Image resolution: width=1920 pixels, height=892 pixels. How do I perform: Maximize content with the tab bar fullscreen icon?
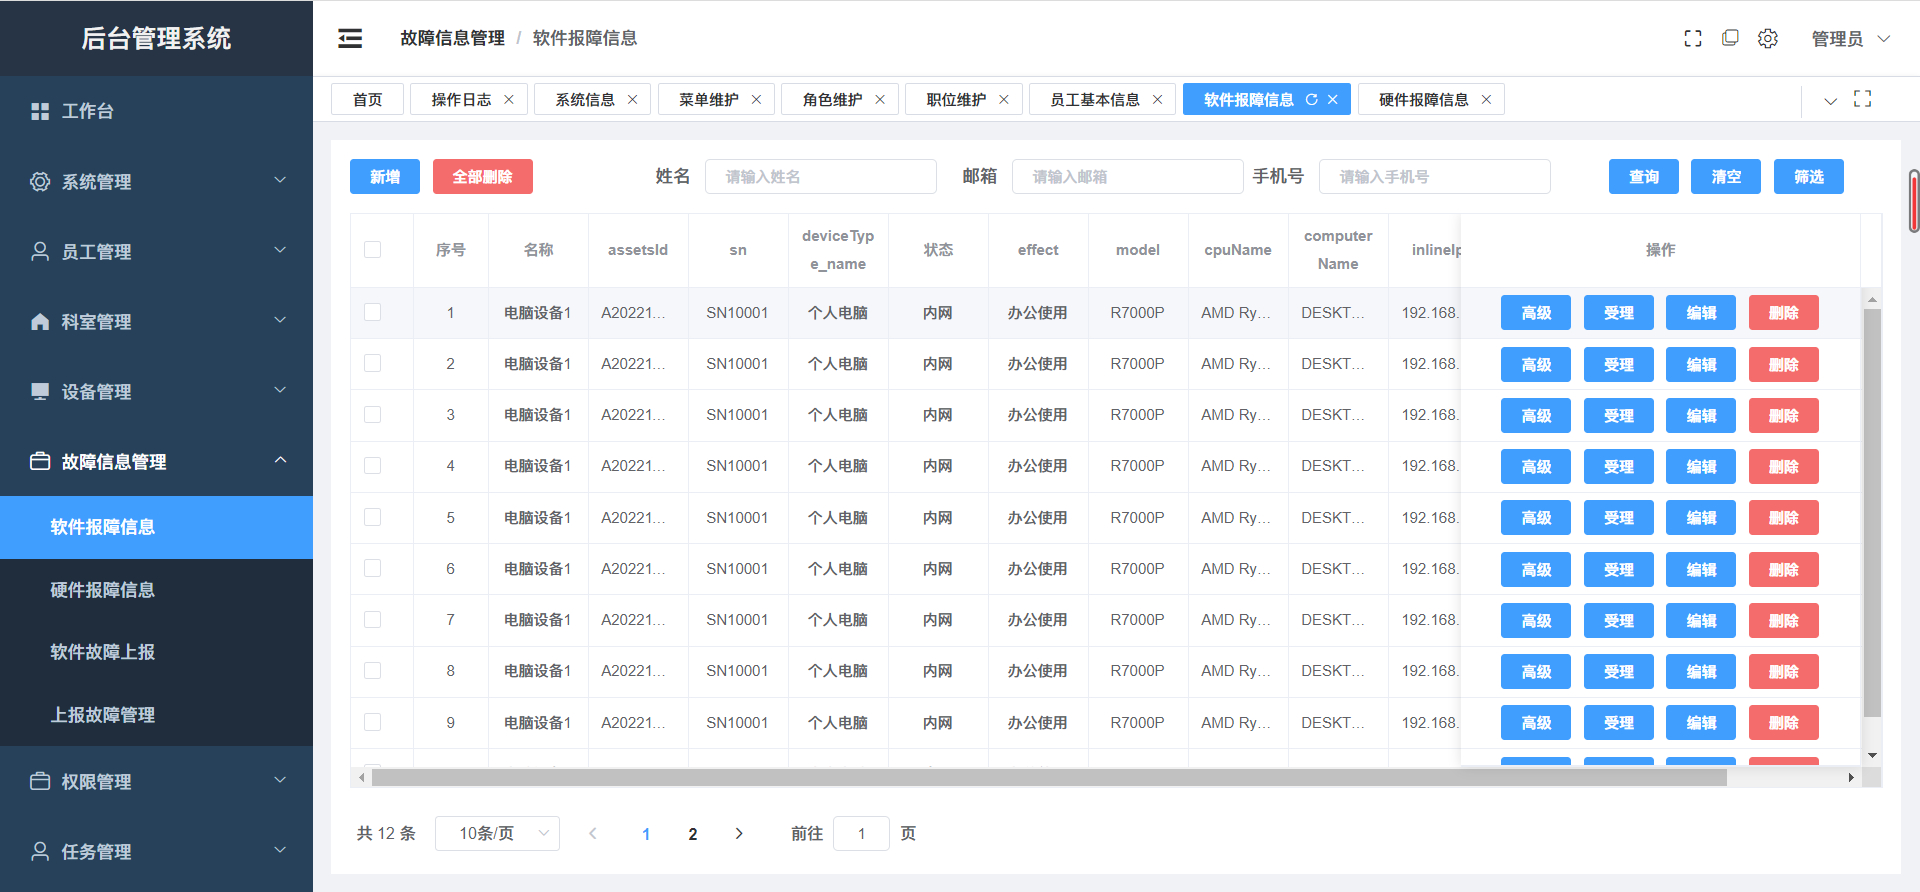pyautogui.click(x=1863, y=99)
